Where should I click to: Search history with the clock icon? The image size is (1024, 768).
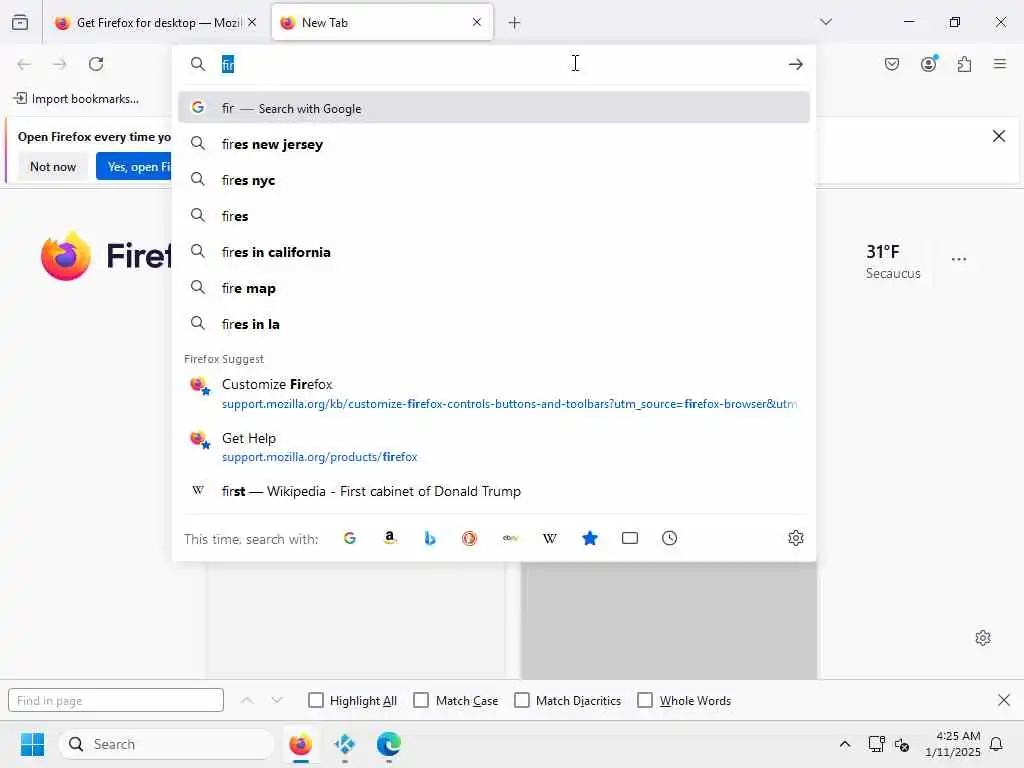tap(669, 538)
